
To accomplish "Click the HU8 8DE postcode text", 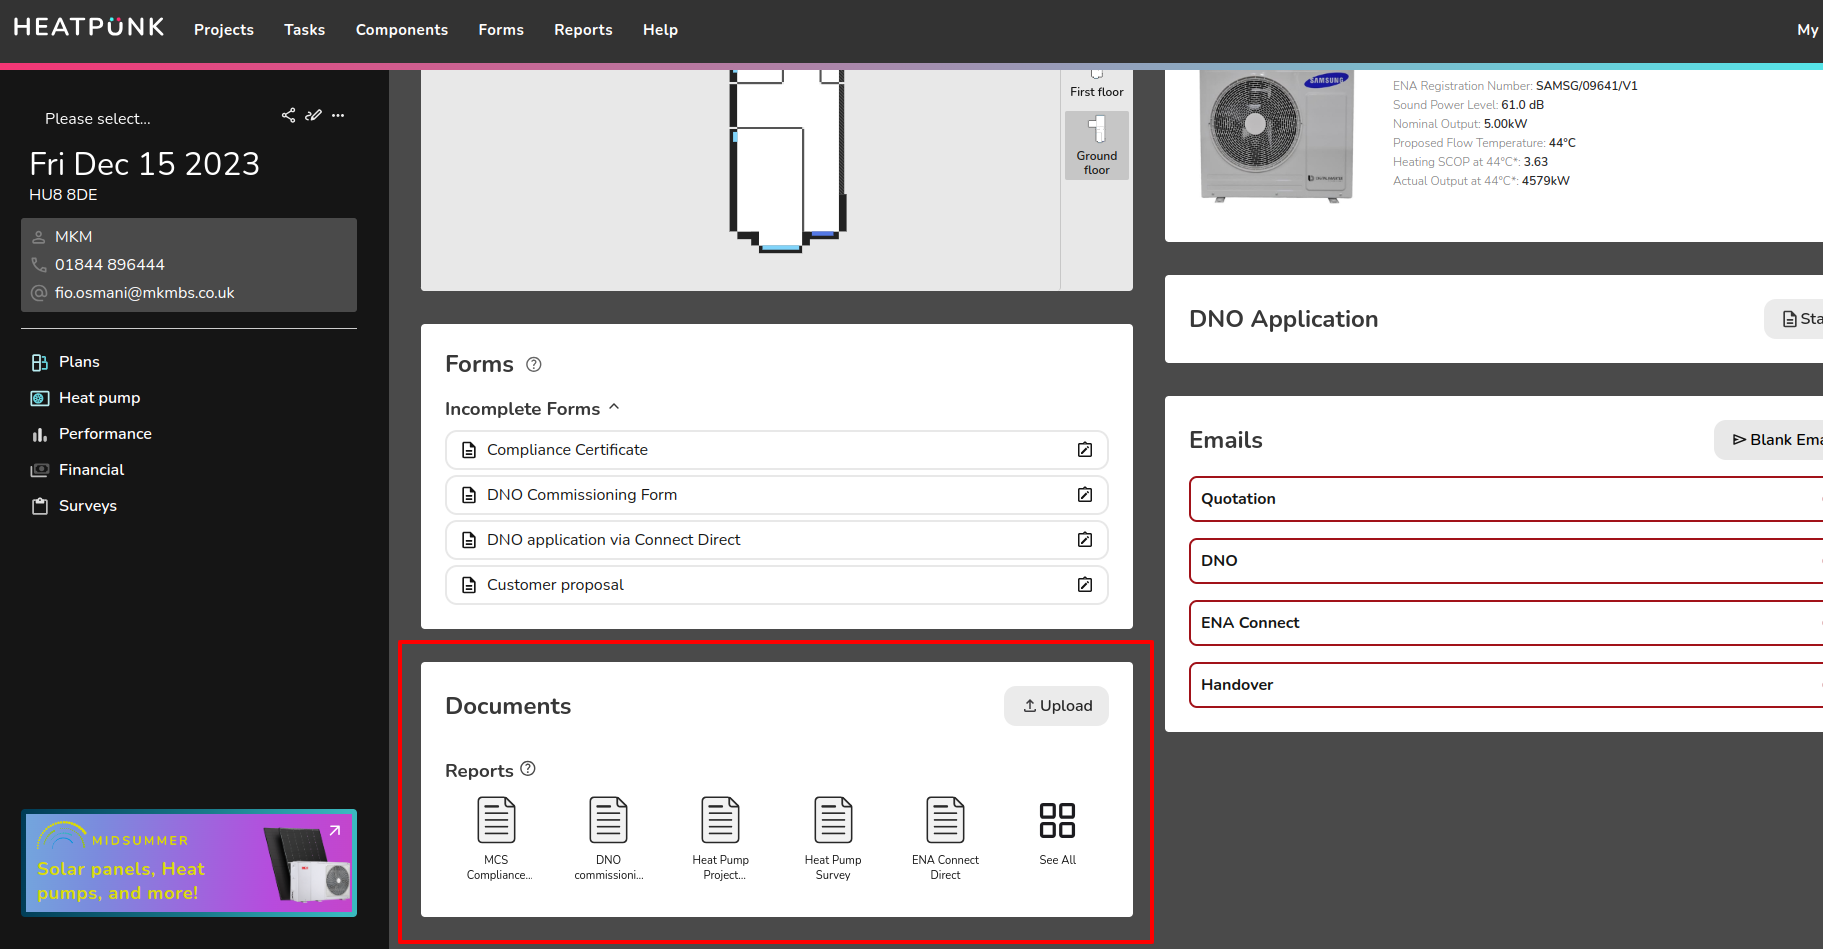I will [63, 195].
